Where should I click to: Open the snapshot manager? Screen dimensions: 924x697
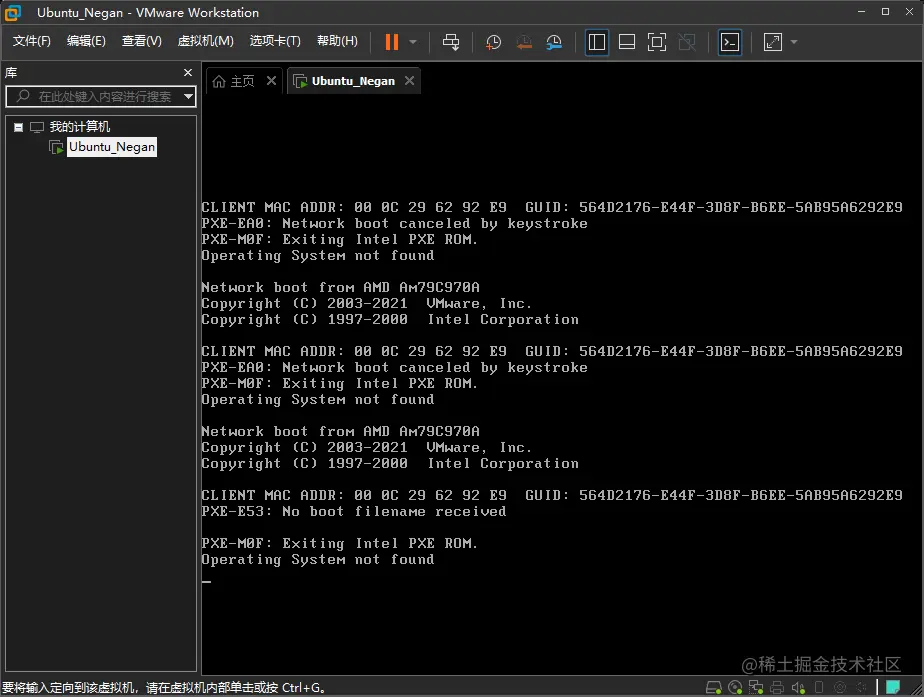pos(554,42)
